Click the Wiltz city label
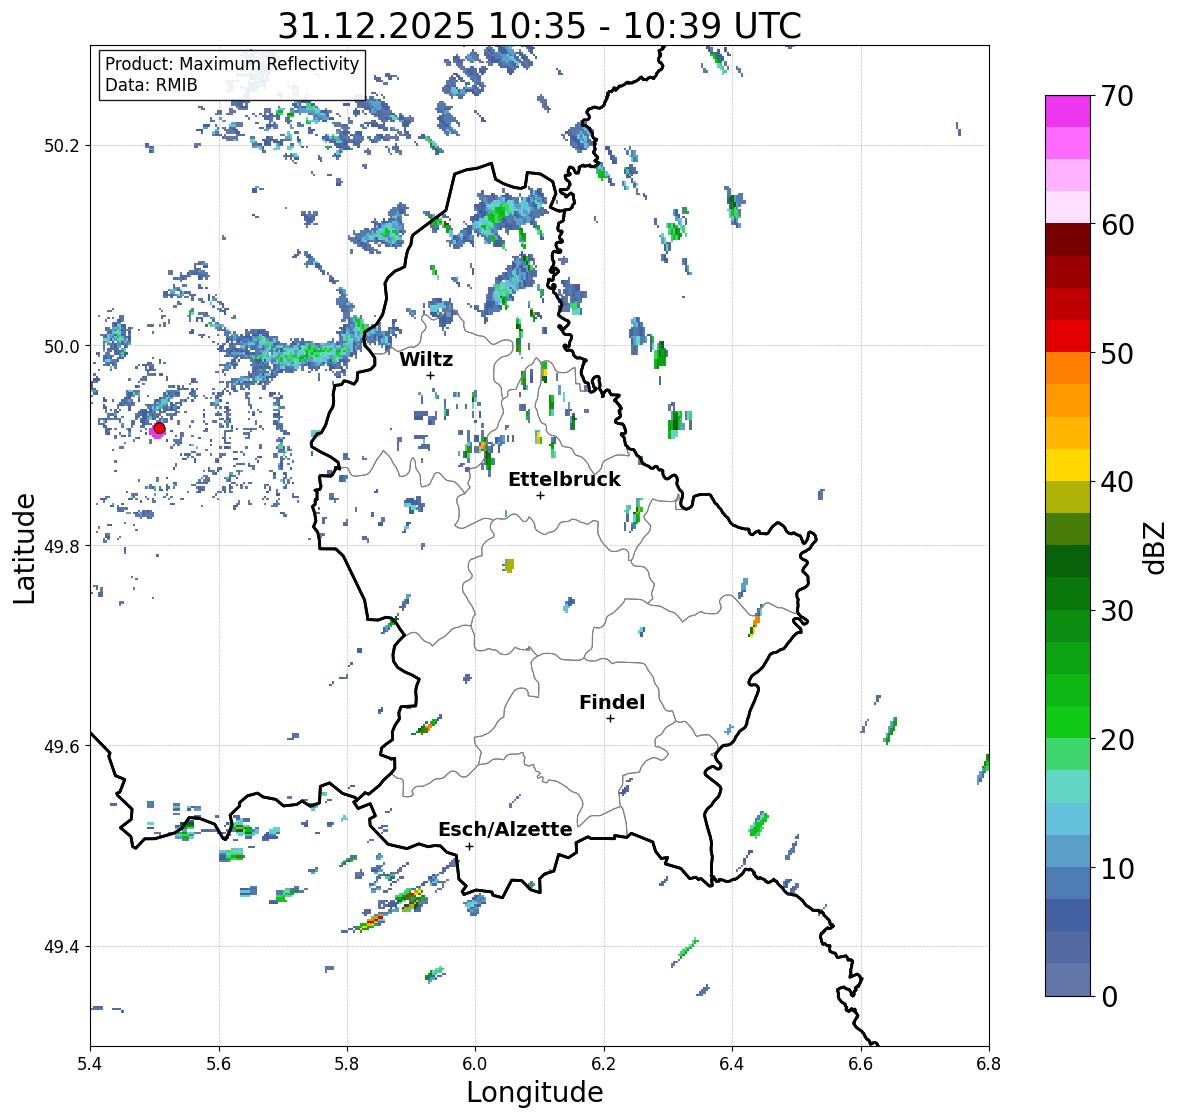This screenshot has height=1117, width=1179. click(426, 359)
